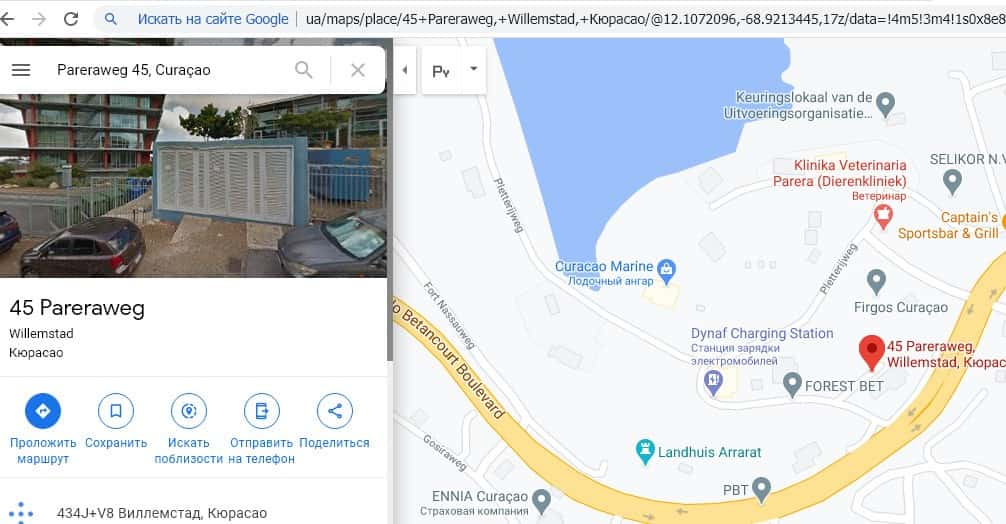Open Landhuis Arrarat on the map
Viewport: 1006px width, 524px height.
(644, 452)
